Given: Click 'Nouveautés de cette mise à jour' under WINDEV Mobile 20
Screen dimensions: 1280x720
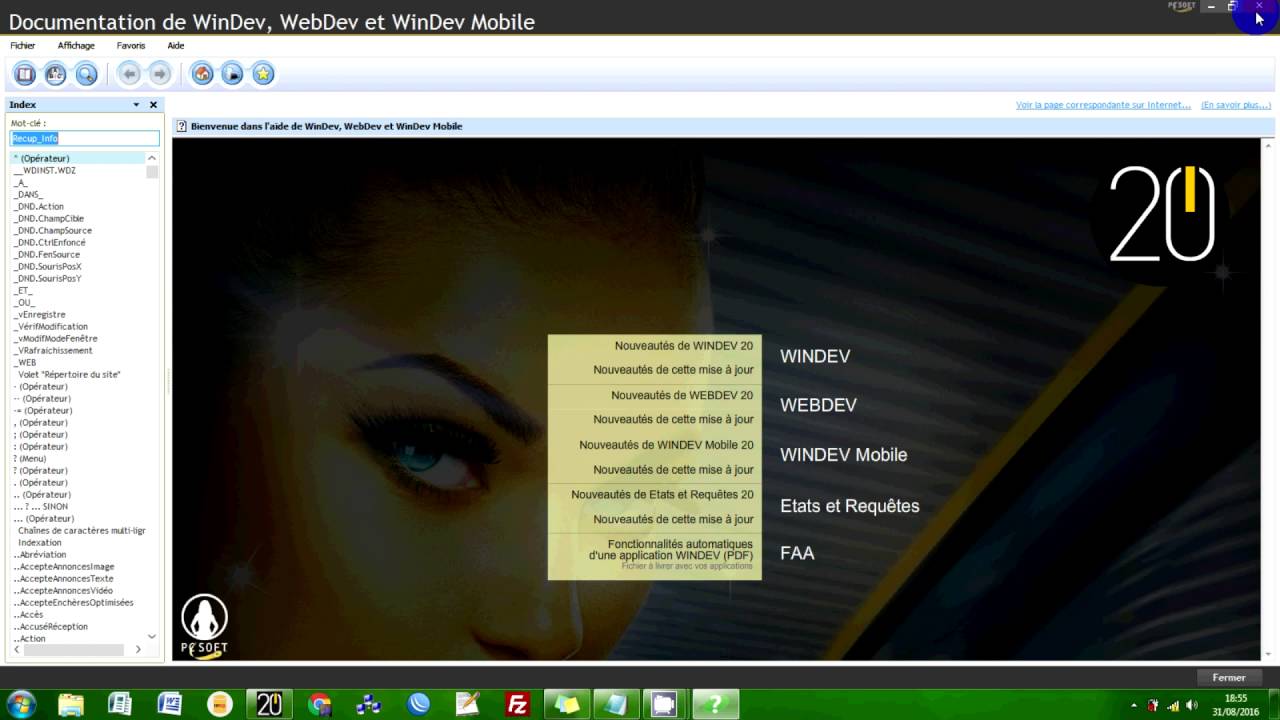Looking at the screenshot, I should coord(673,470).
